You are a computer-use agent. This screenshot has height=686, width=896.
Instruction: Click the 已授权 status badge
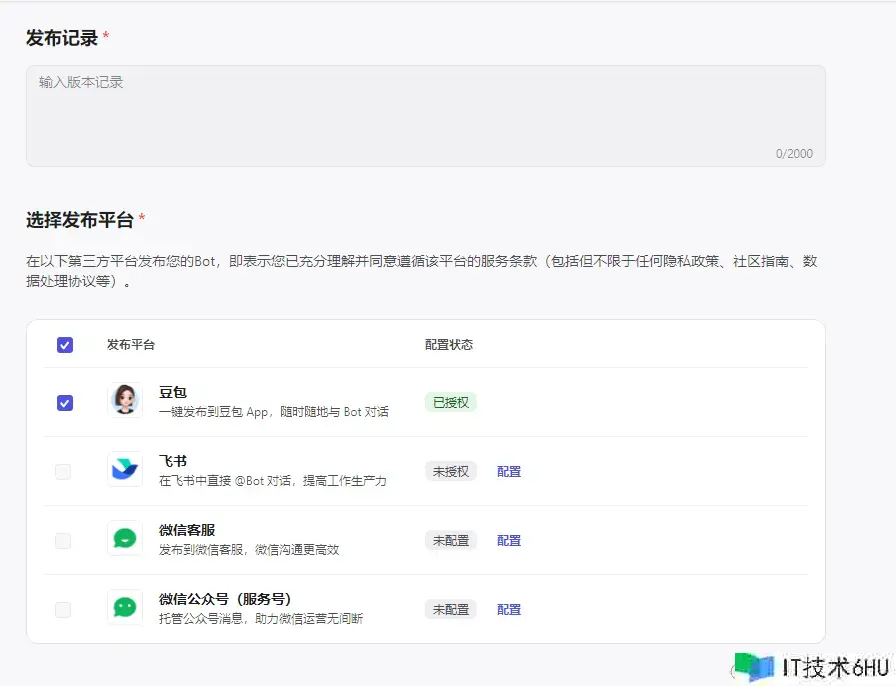451,402
